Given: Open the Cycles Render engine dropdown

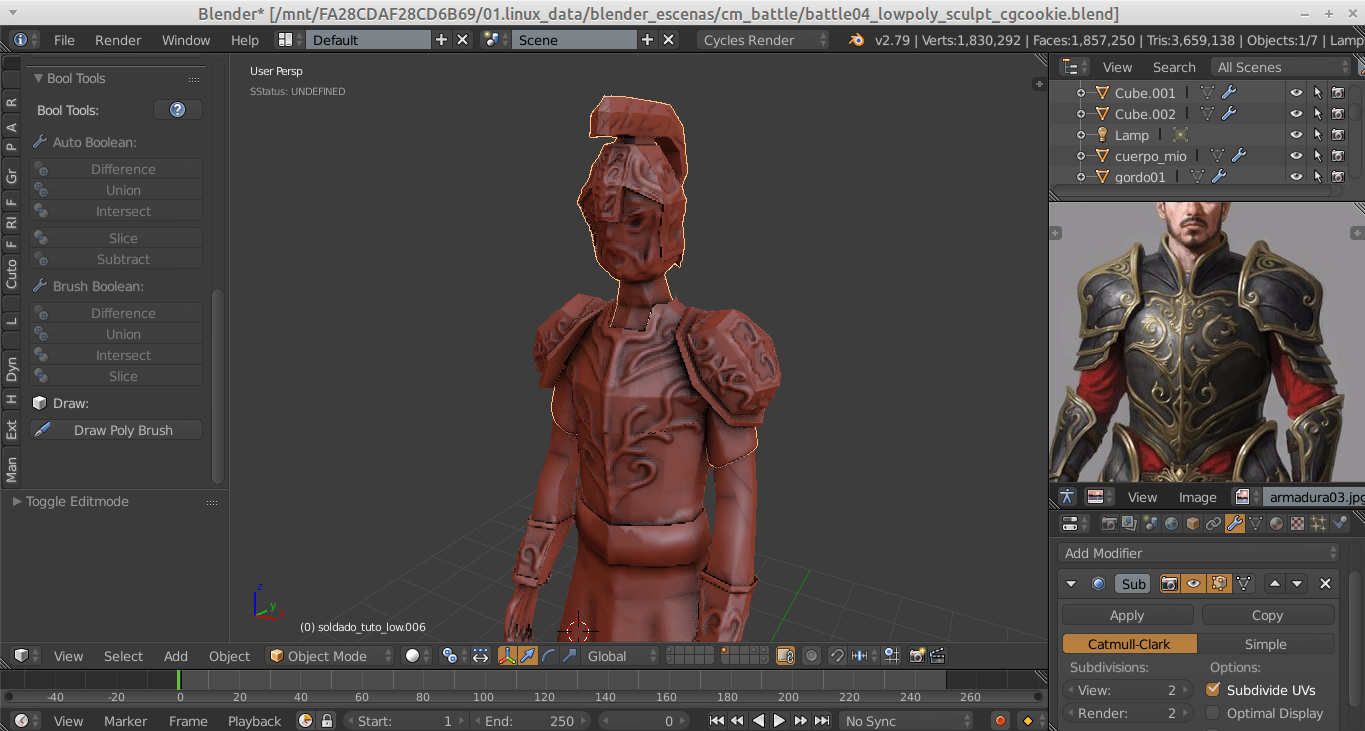Looking at the screenshot, I should 765,40.
